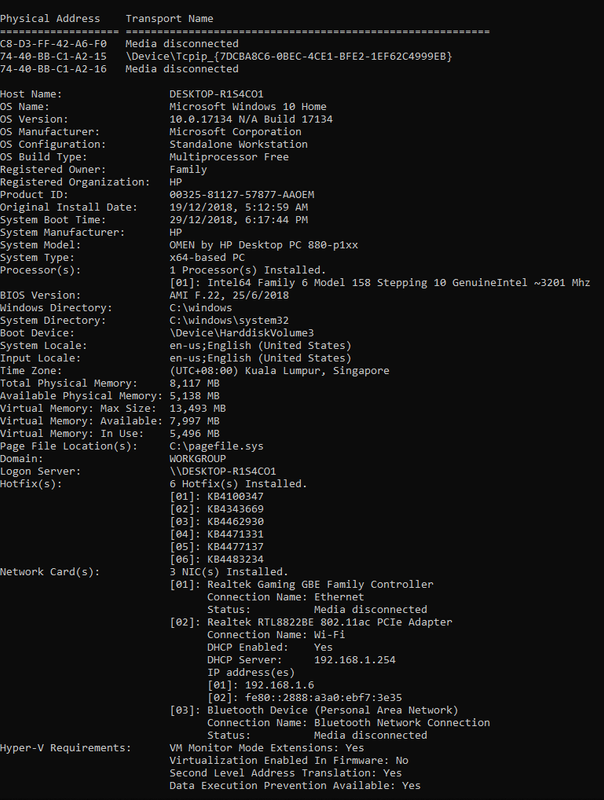Image resolution: width=604 pixels, height=800 pixels.
Task: Click the Product ID 00325-81127-57877-AAOEM
Action: point(242,194)
